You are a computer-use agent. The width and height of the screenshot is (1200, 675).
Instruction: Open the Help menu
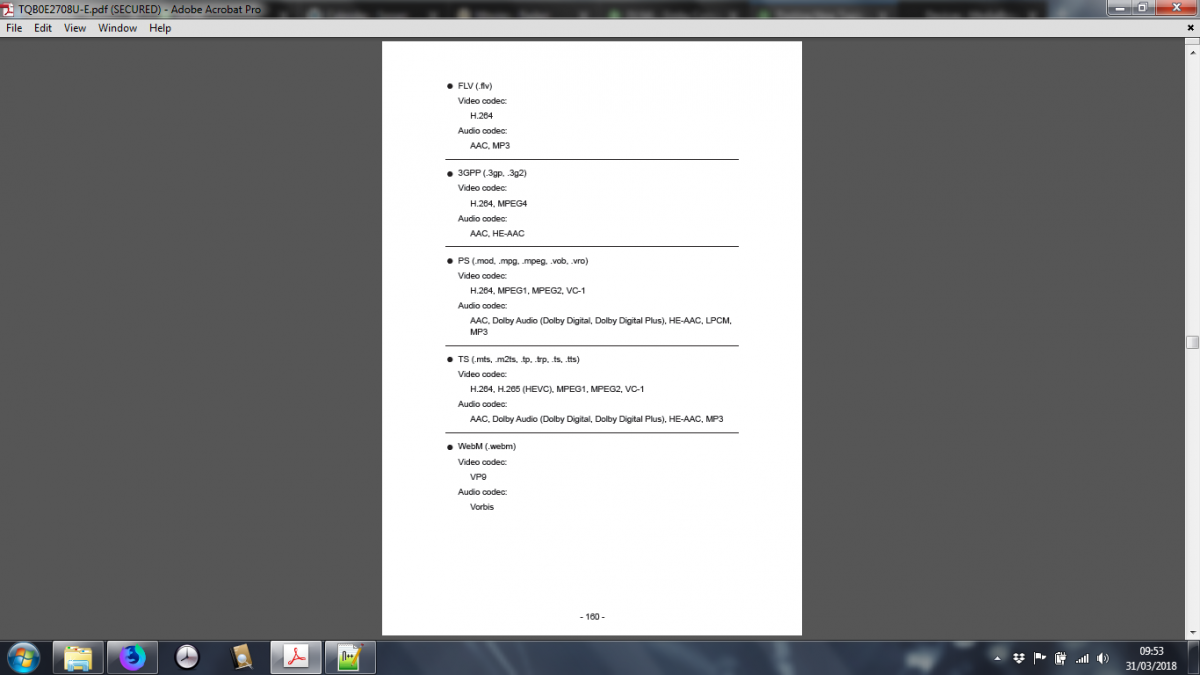click(x=160, y=28)
